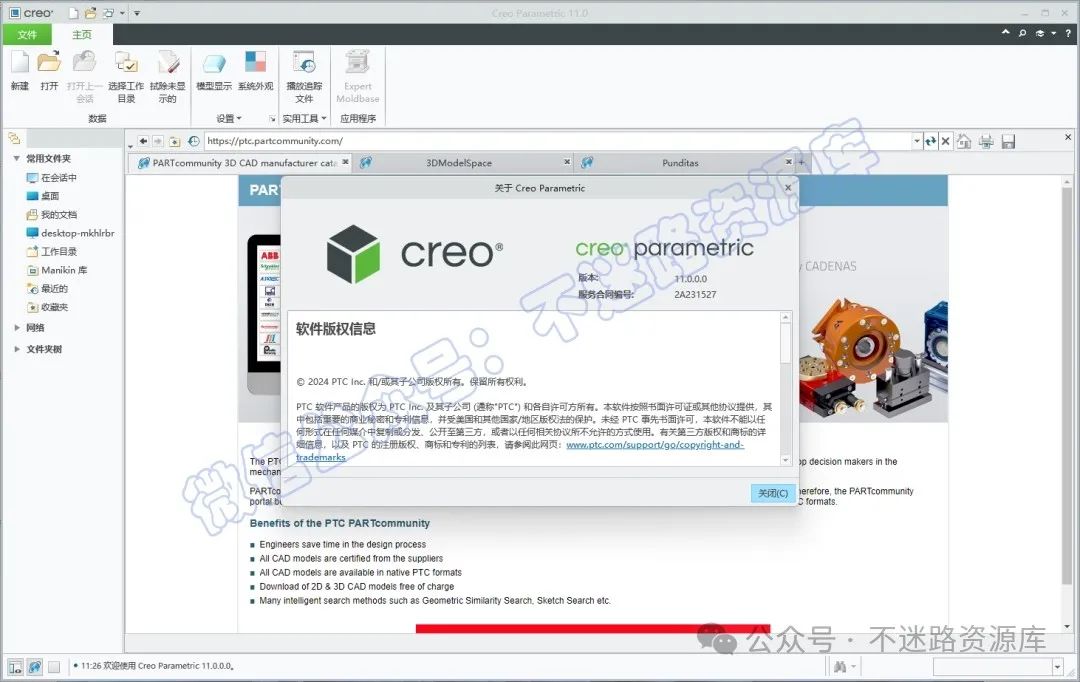Expand the 文件夹树 section
Image resolution: width=1080 pixels, height=682 pixels.
tap(17, 349)
